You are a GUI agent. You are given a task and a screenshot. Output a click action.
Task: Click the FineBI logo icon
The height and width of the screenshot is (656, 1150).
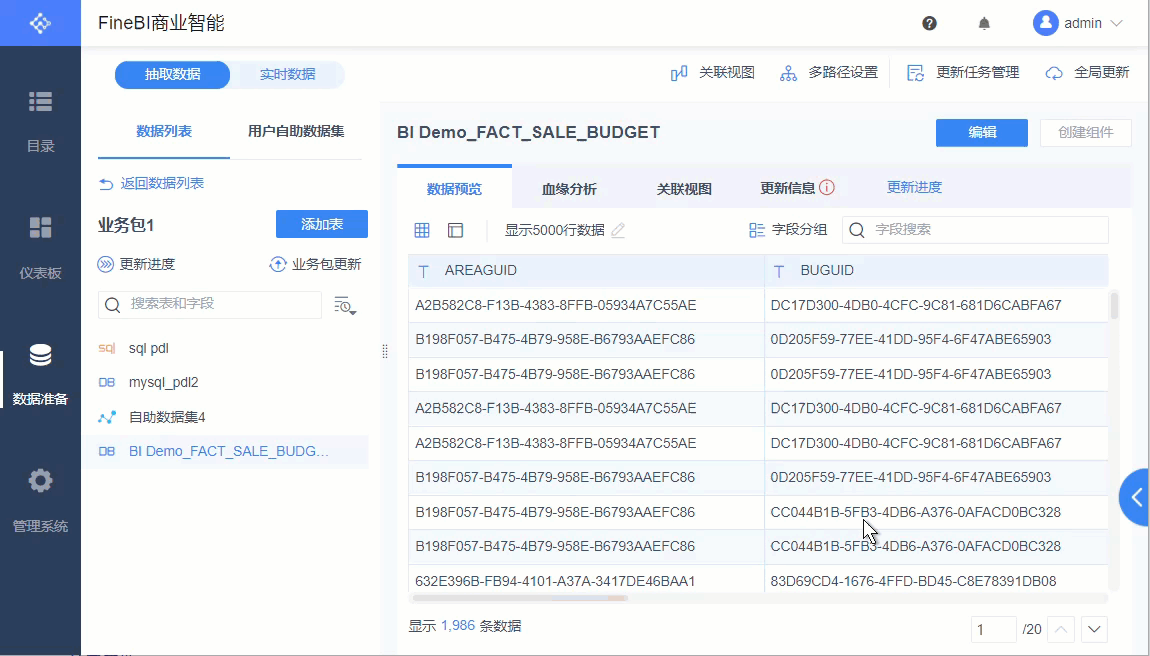point(40,23)
